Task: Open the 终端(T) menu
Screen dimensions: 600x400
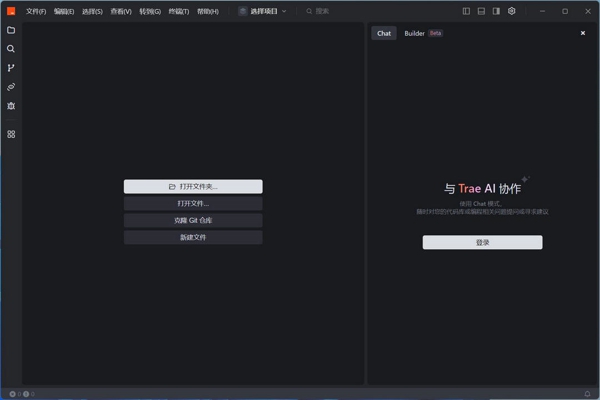Action: click(180, 11)
